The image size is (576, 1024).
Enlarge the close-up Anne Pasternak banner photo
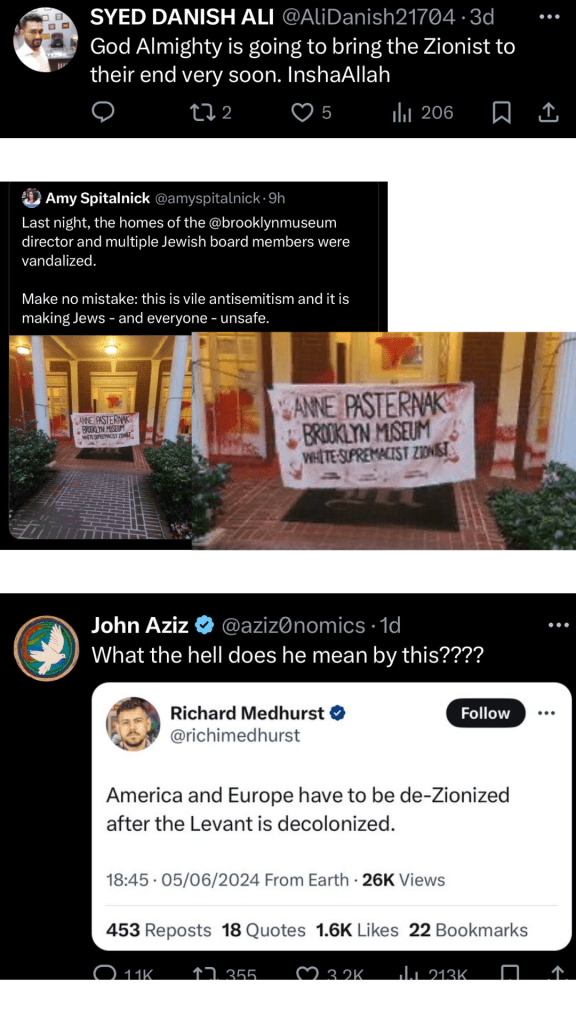coord(384,441)
